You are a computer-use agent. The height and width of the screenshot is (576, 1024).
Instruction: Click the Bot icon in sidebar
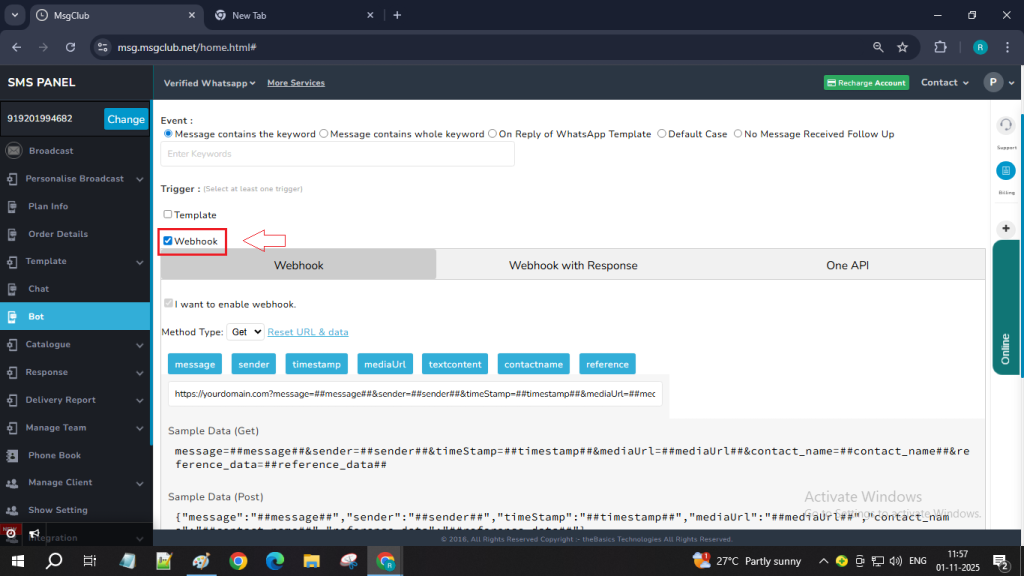coord(12,317)
